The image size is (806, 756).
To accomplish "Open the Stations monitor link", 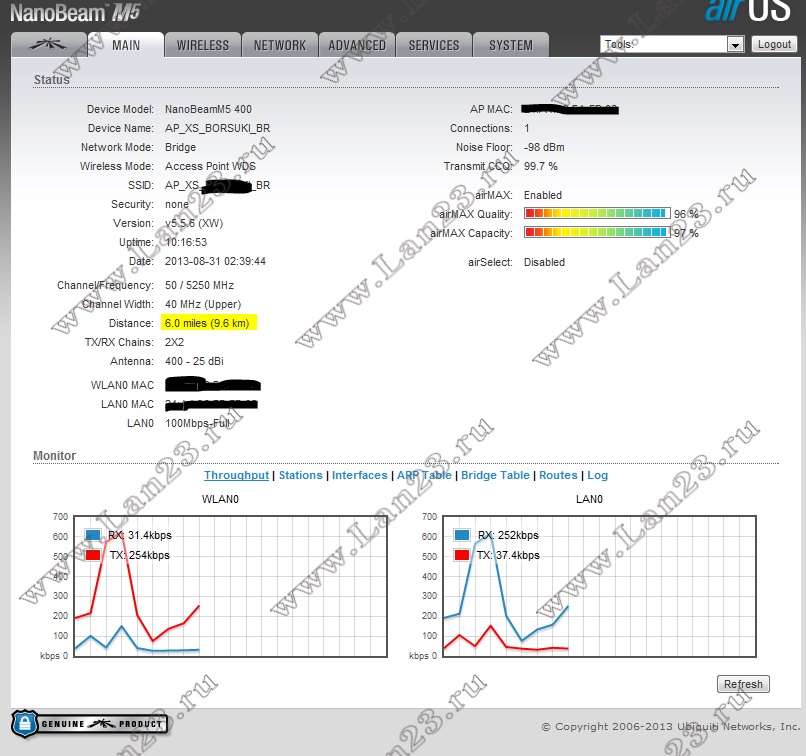I will tap(301, 475).
